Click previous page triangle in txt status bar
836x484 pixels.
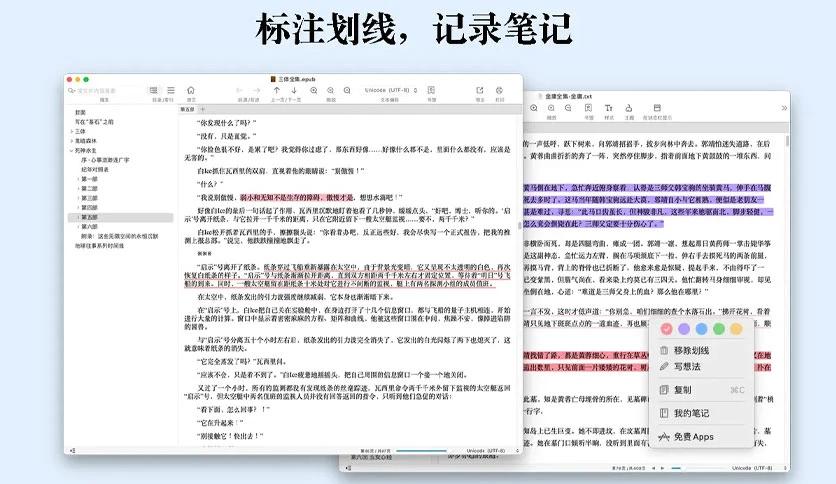(654, 468)
